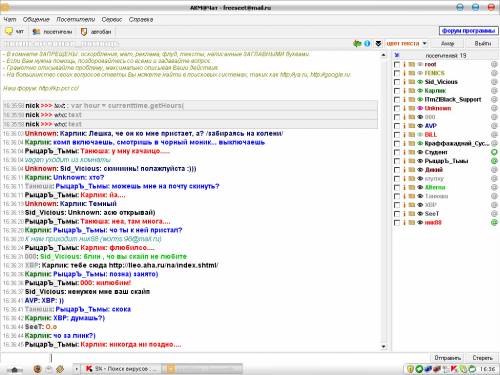This screenshot has width=500, height=375.
Task: Click the info icon beside SeeT
Action: click(405, 214)
